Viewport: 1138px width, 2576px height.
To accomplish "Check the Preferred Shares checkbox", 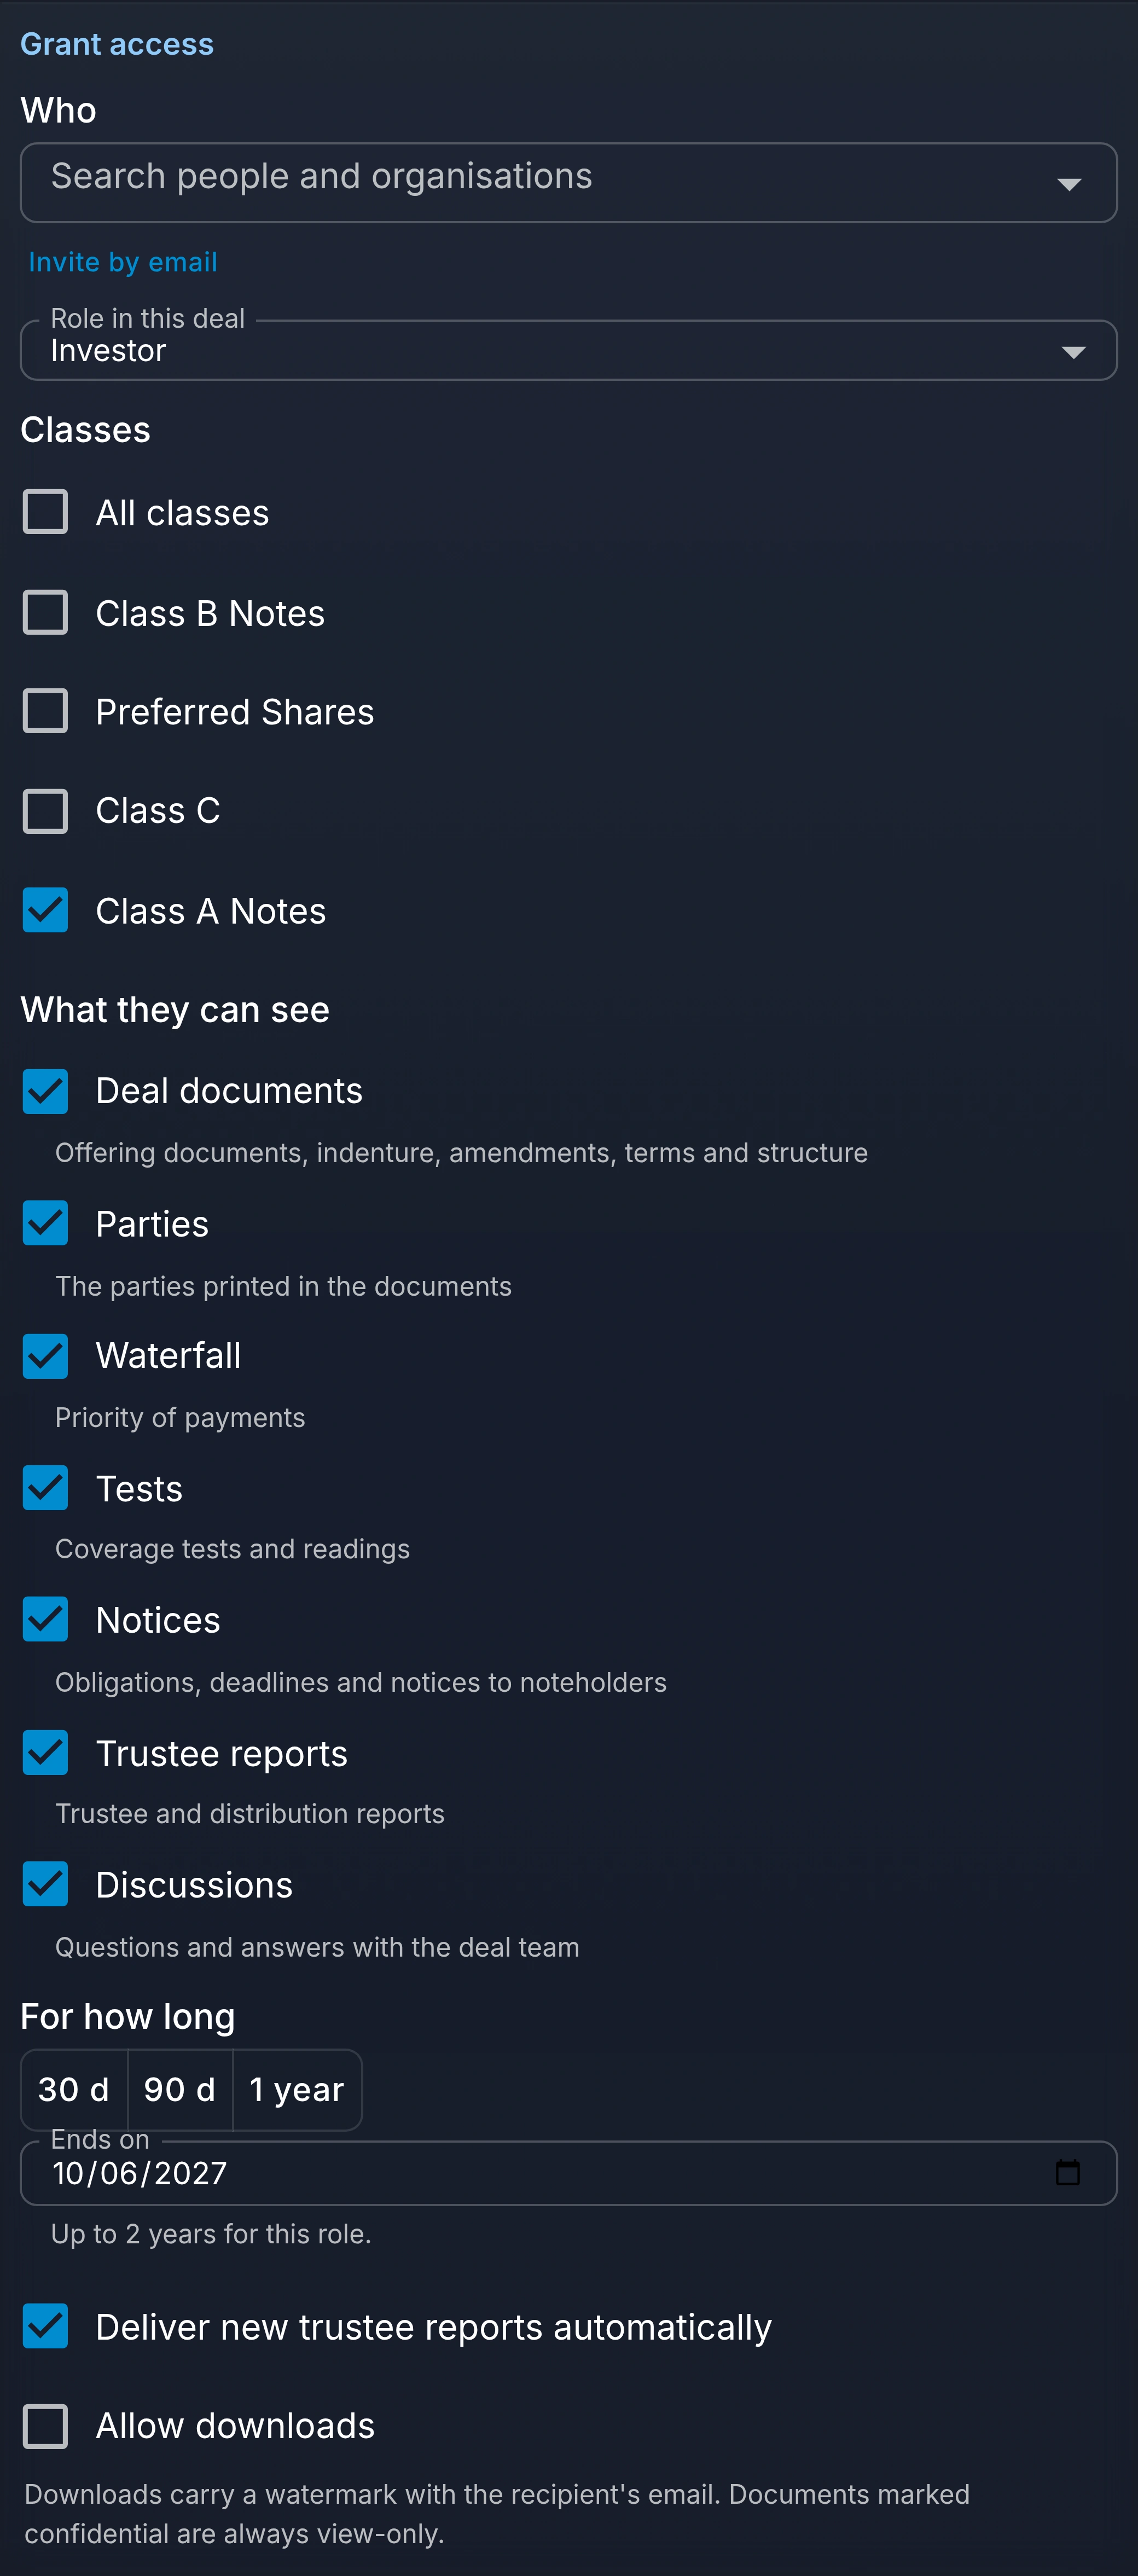I will pos(45,711).
